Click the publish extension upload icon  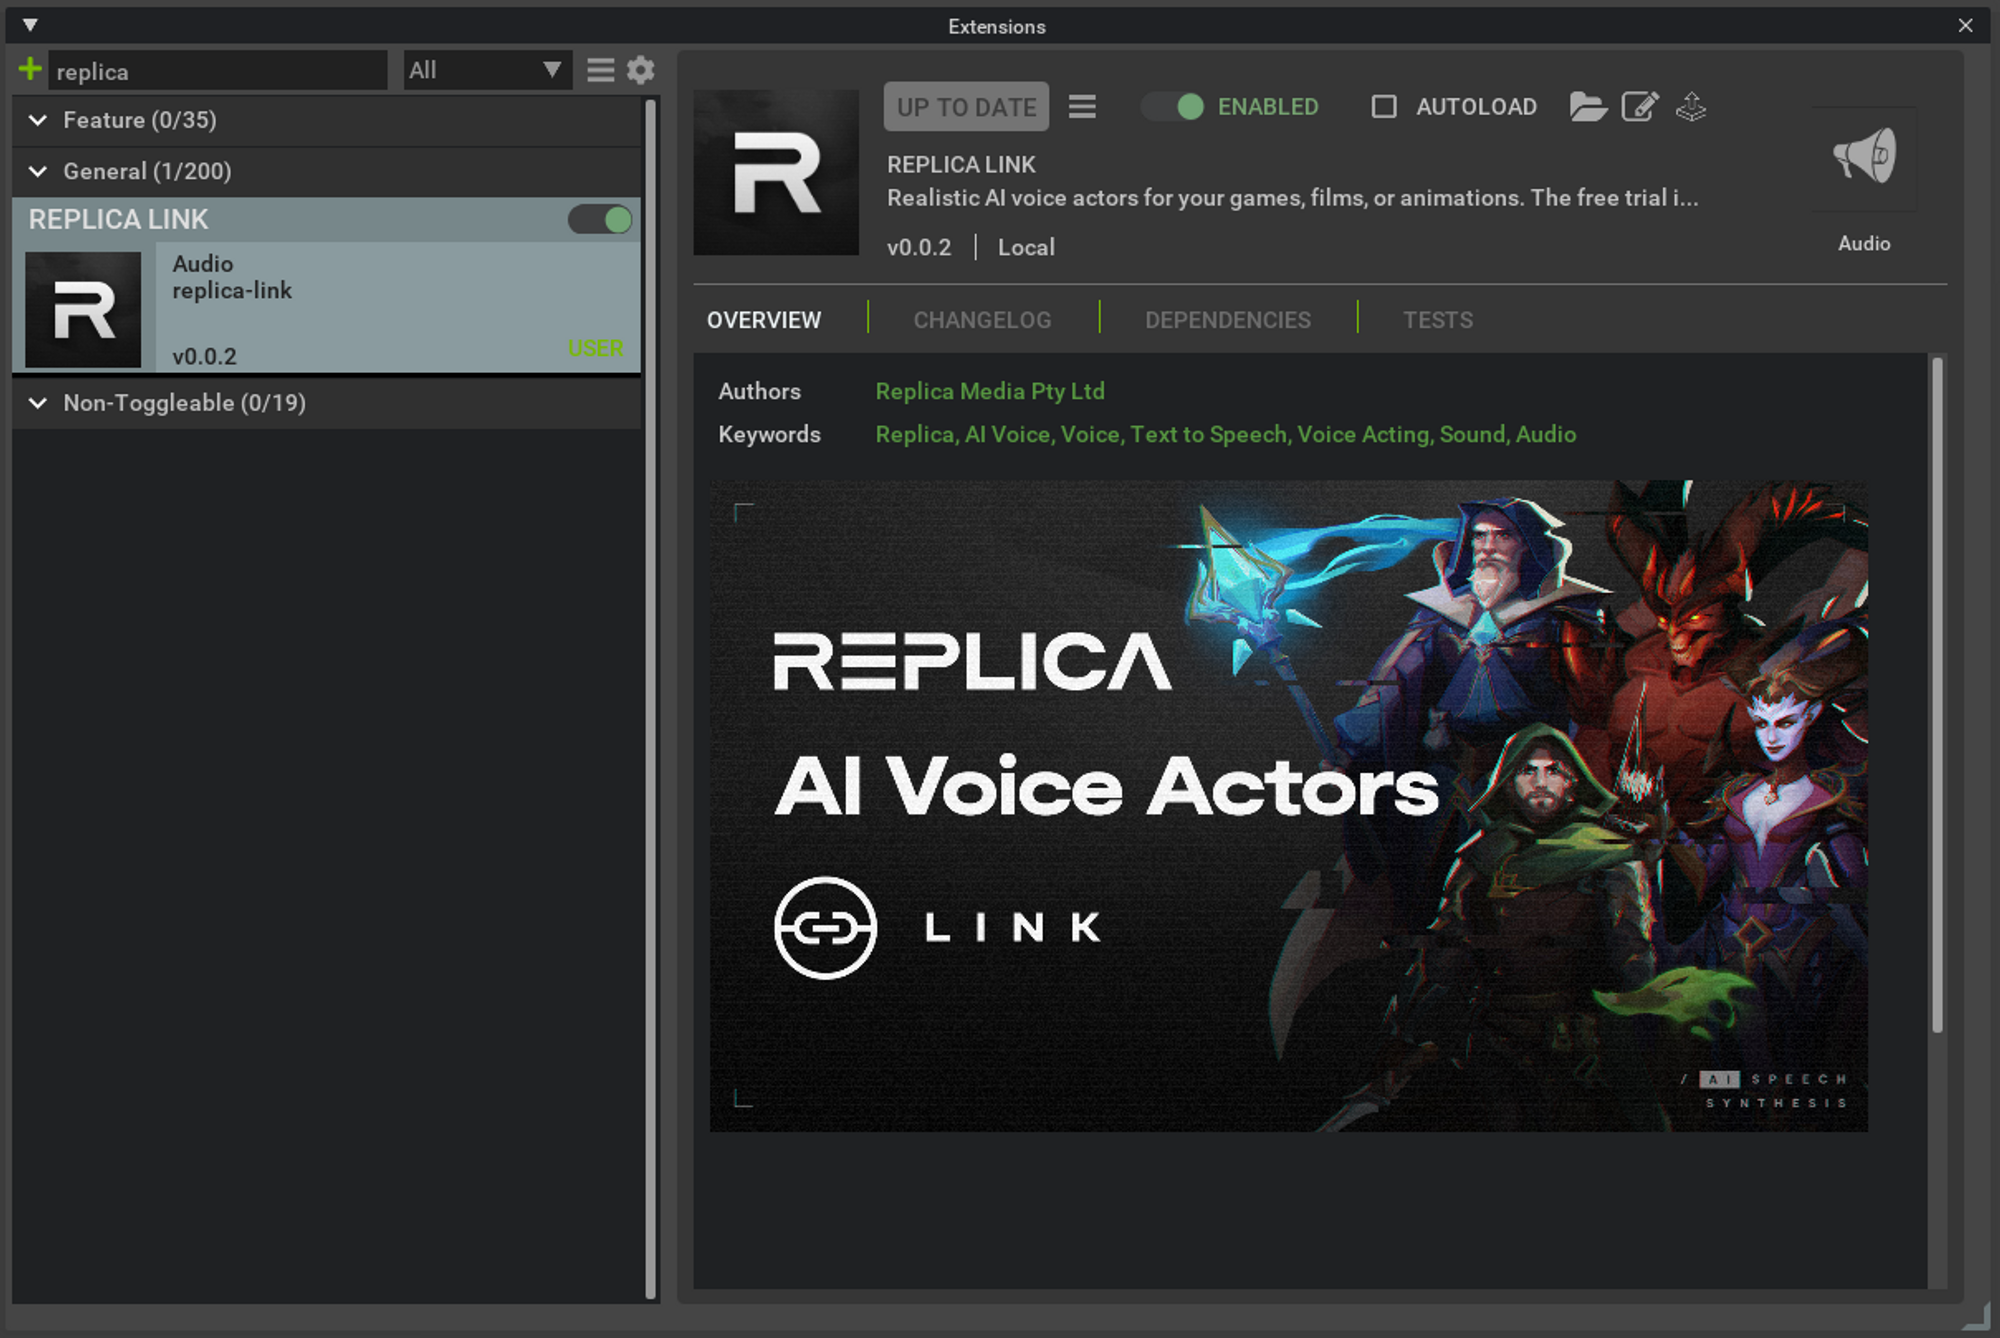click(1691, 106)
